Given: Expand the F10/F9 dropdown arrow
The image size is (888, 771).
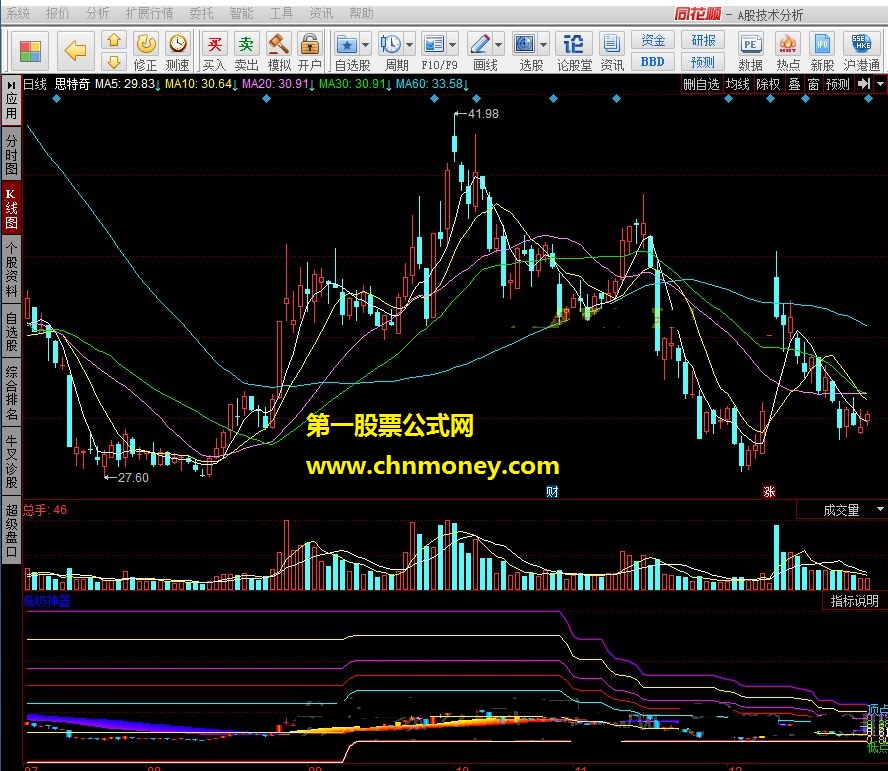Looking at the screenshot, I should coord(453,44).
